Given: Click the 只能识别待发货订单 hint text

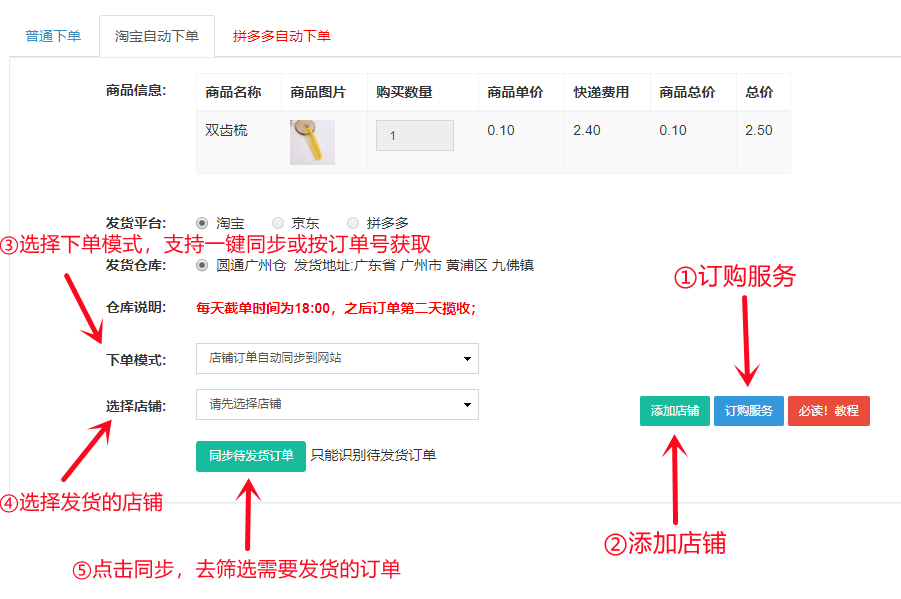Looking at the screenshot, I should tap(374, 455).
